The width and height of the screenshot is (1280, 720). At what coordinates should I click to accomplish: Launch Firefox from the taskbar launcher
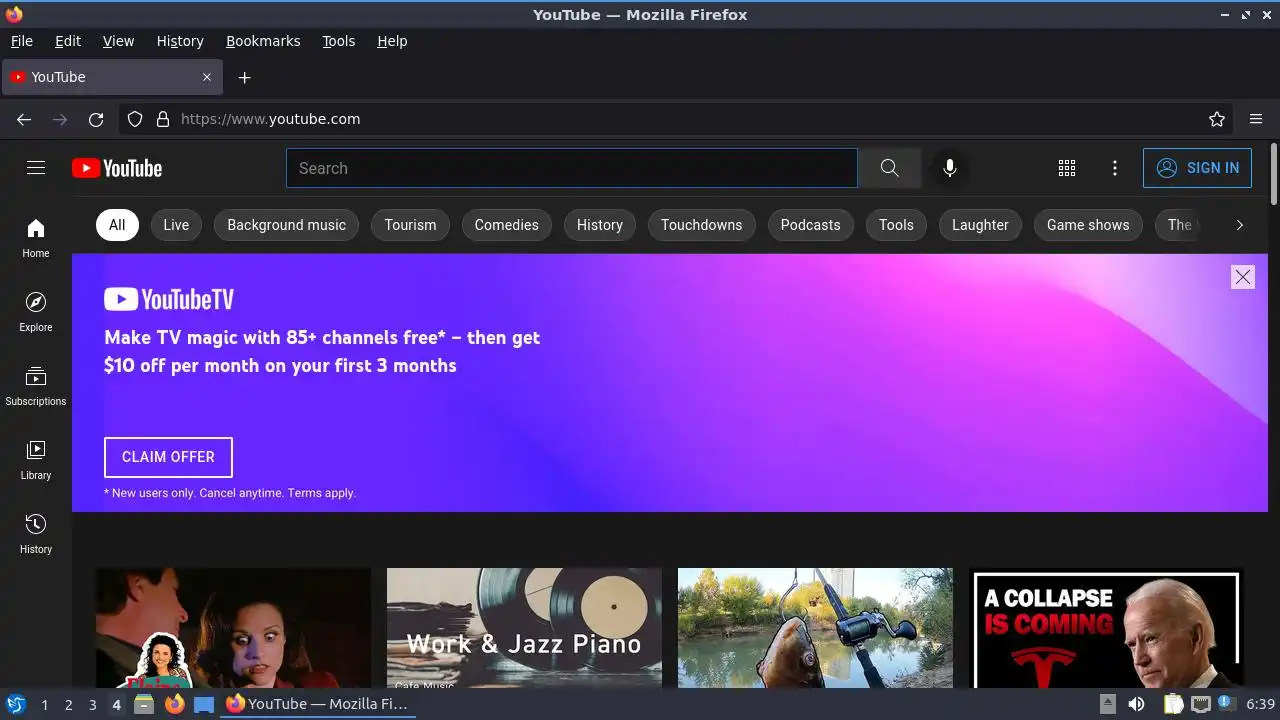coord(175,704)
